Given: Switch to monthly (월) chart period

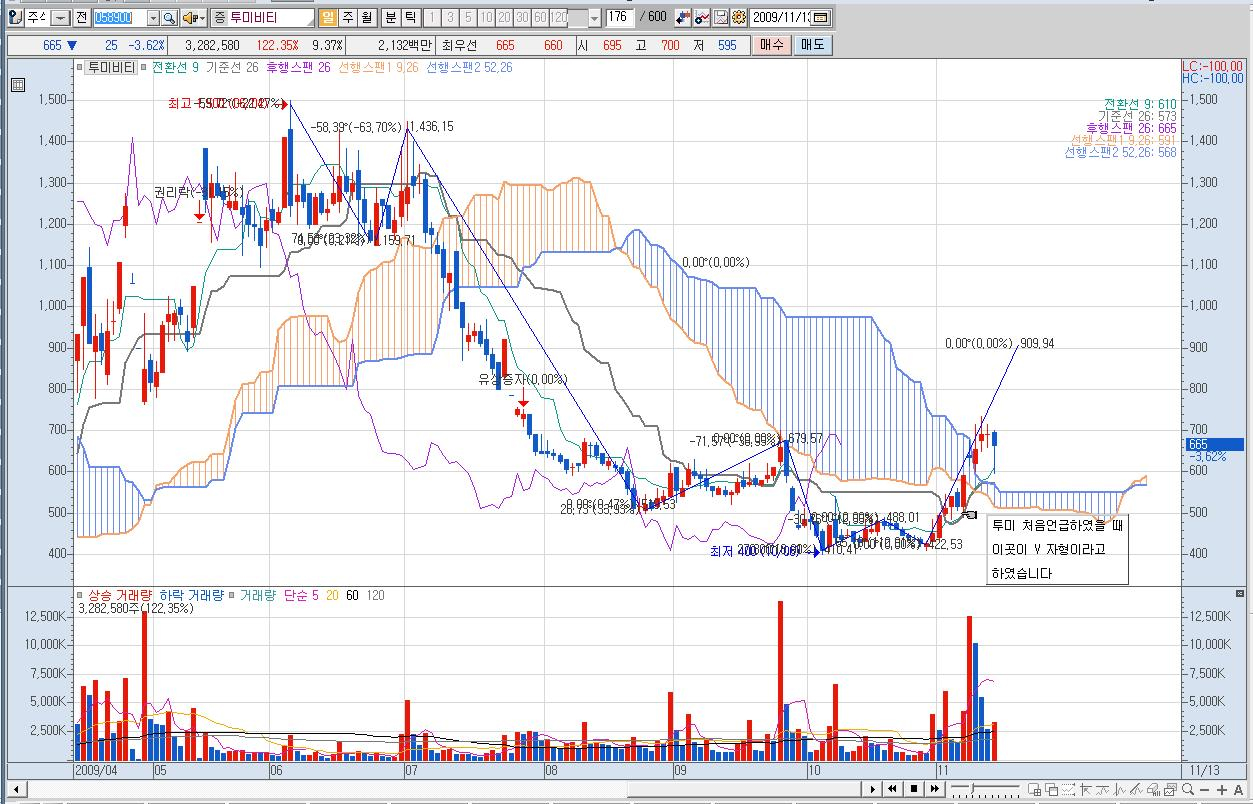Looking at the screenshot, I should coord(365,18).
